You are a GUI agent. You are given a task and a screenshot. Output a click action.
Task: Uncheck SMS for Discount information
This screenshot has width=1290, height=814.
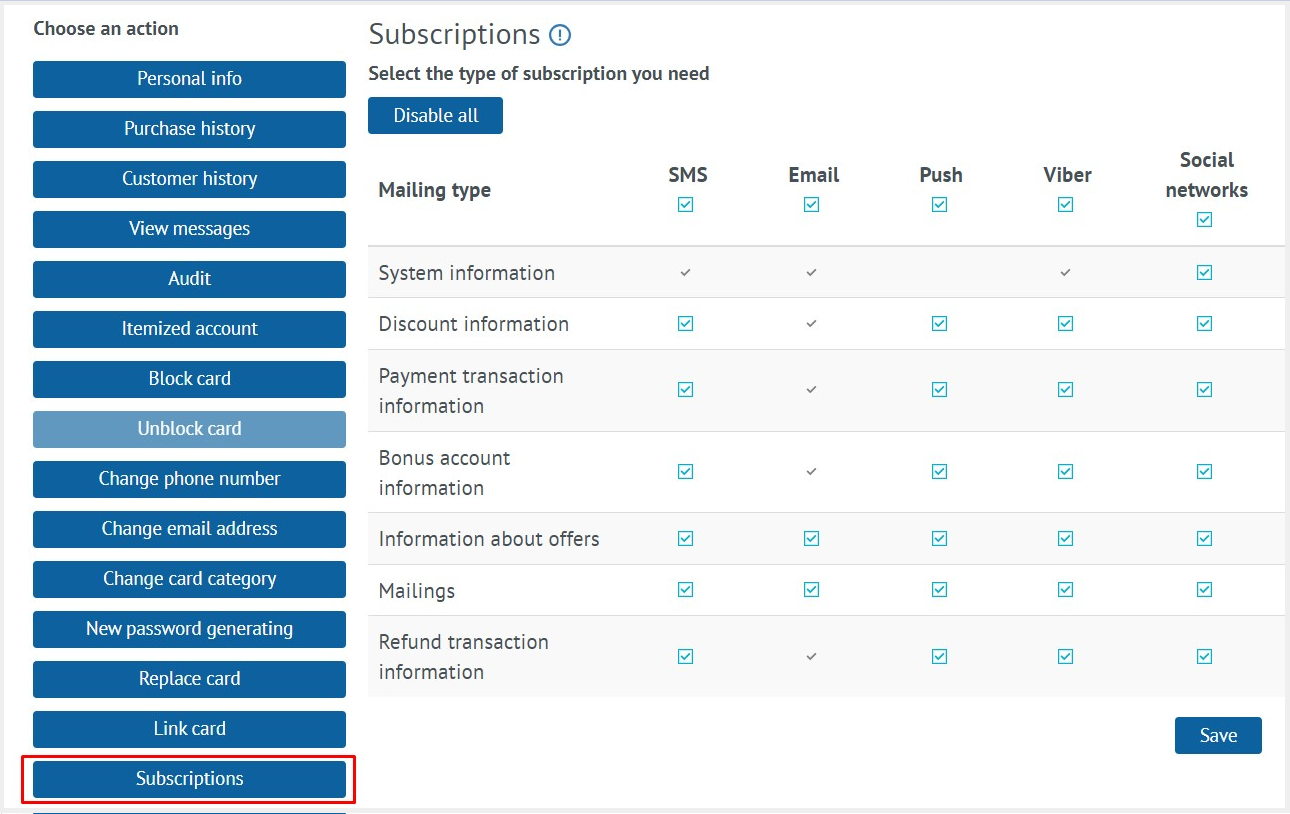(x=685, y=323)
